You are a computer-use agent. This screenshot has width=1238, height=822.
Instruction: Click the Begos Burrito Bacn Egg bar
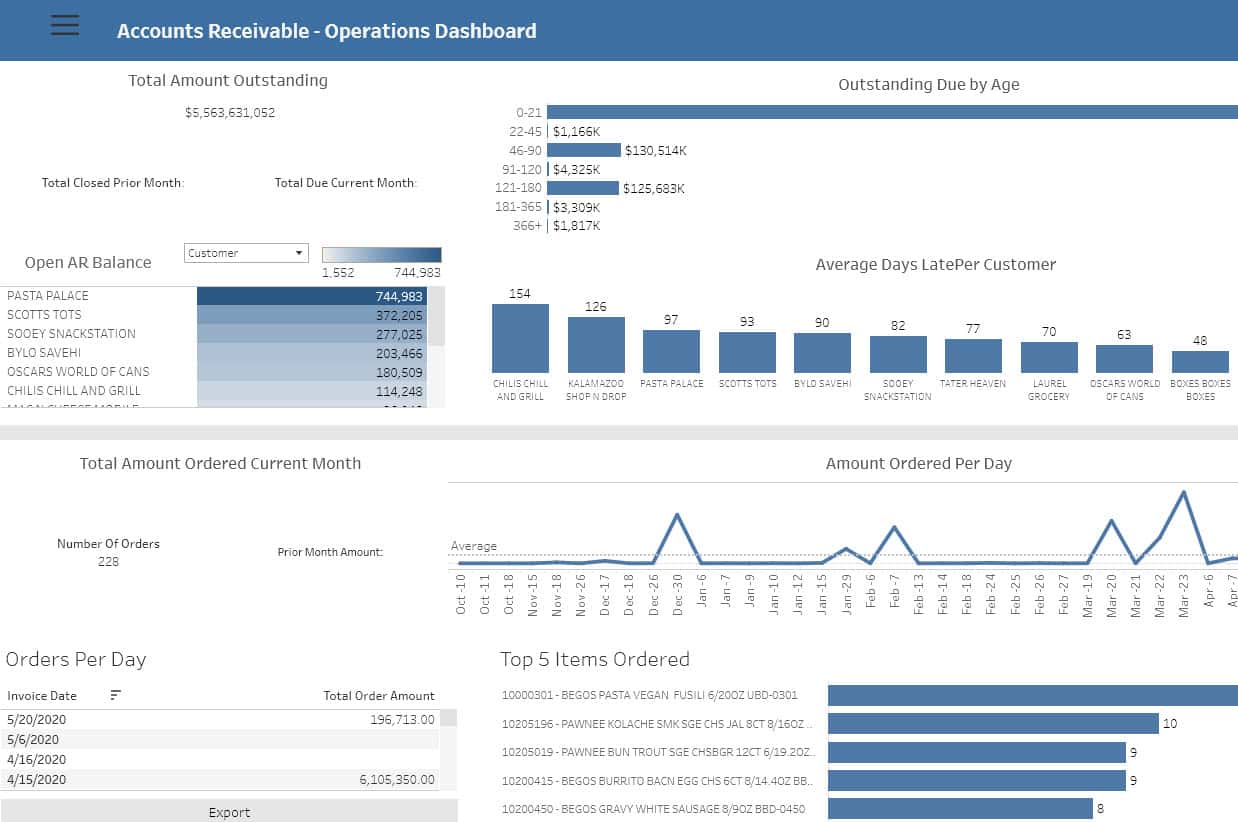[976, 780]
